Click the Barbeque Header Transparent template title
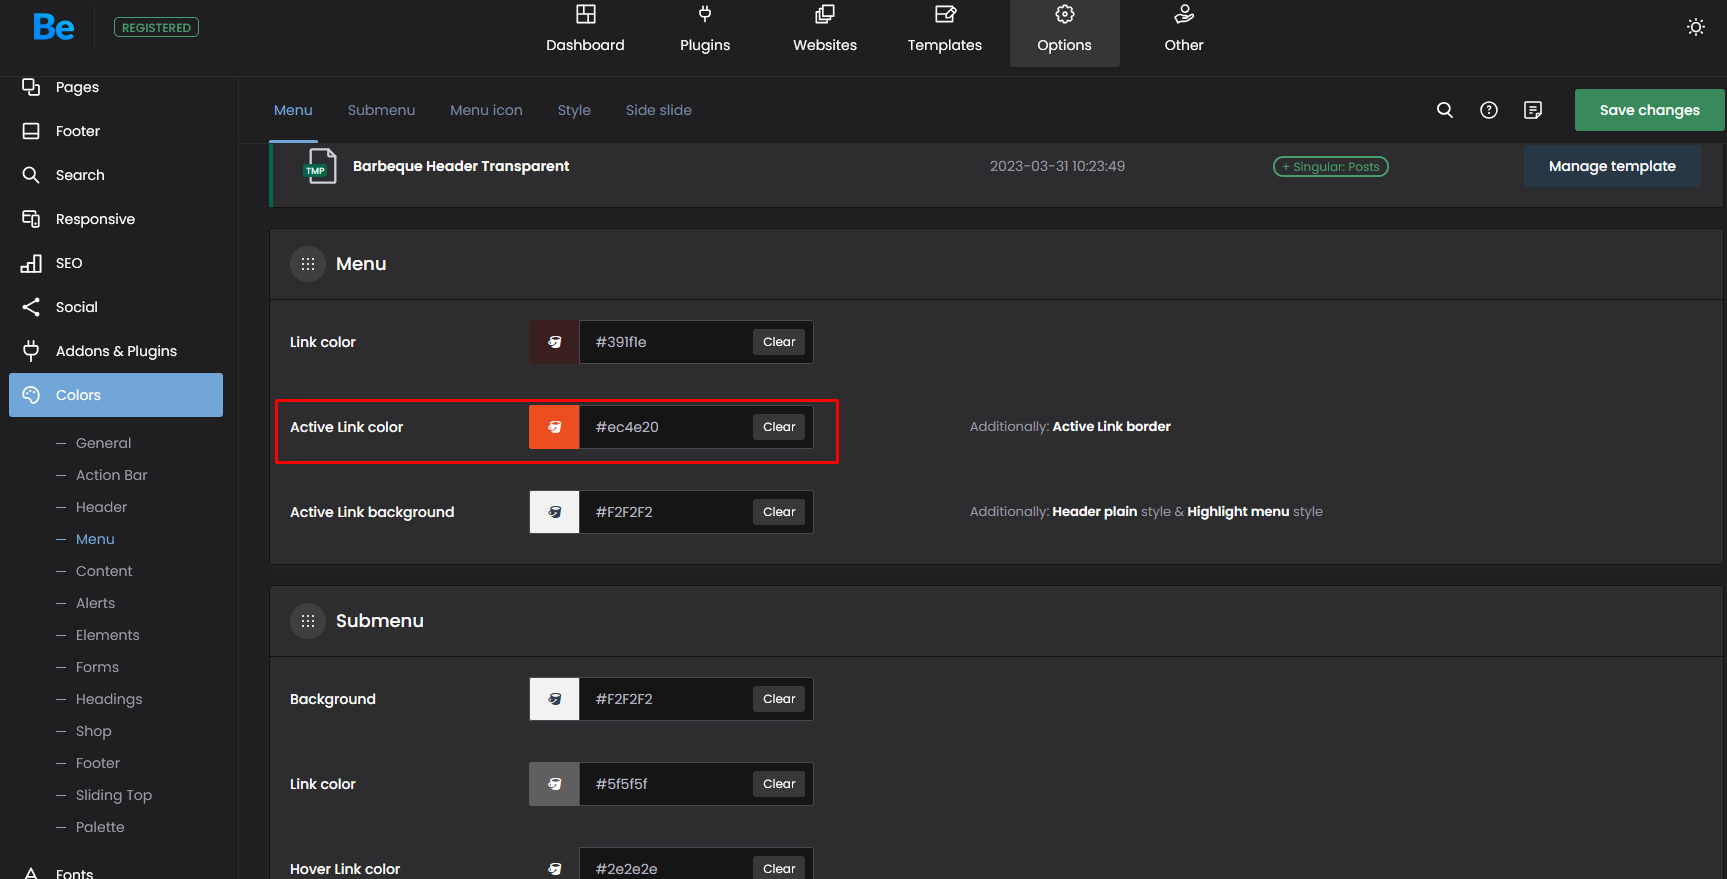This screenshot has width=1727, height=879. point(461,166)
